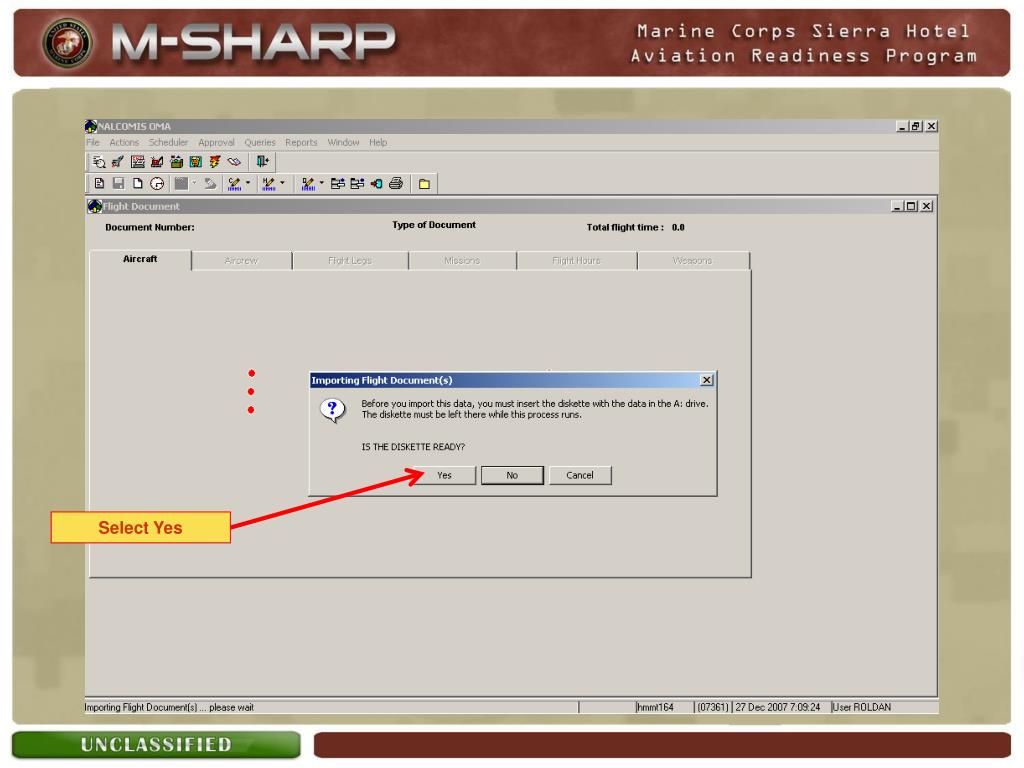
Task: Open the Help menu
Action: (x=378, y=142)
